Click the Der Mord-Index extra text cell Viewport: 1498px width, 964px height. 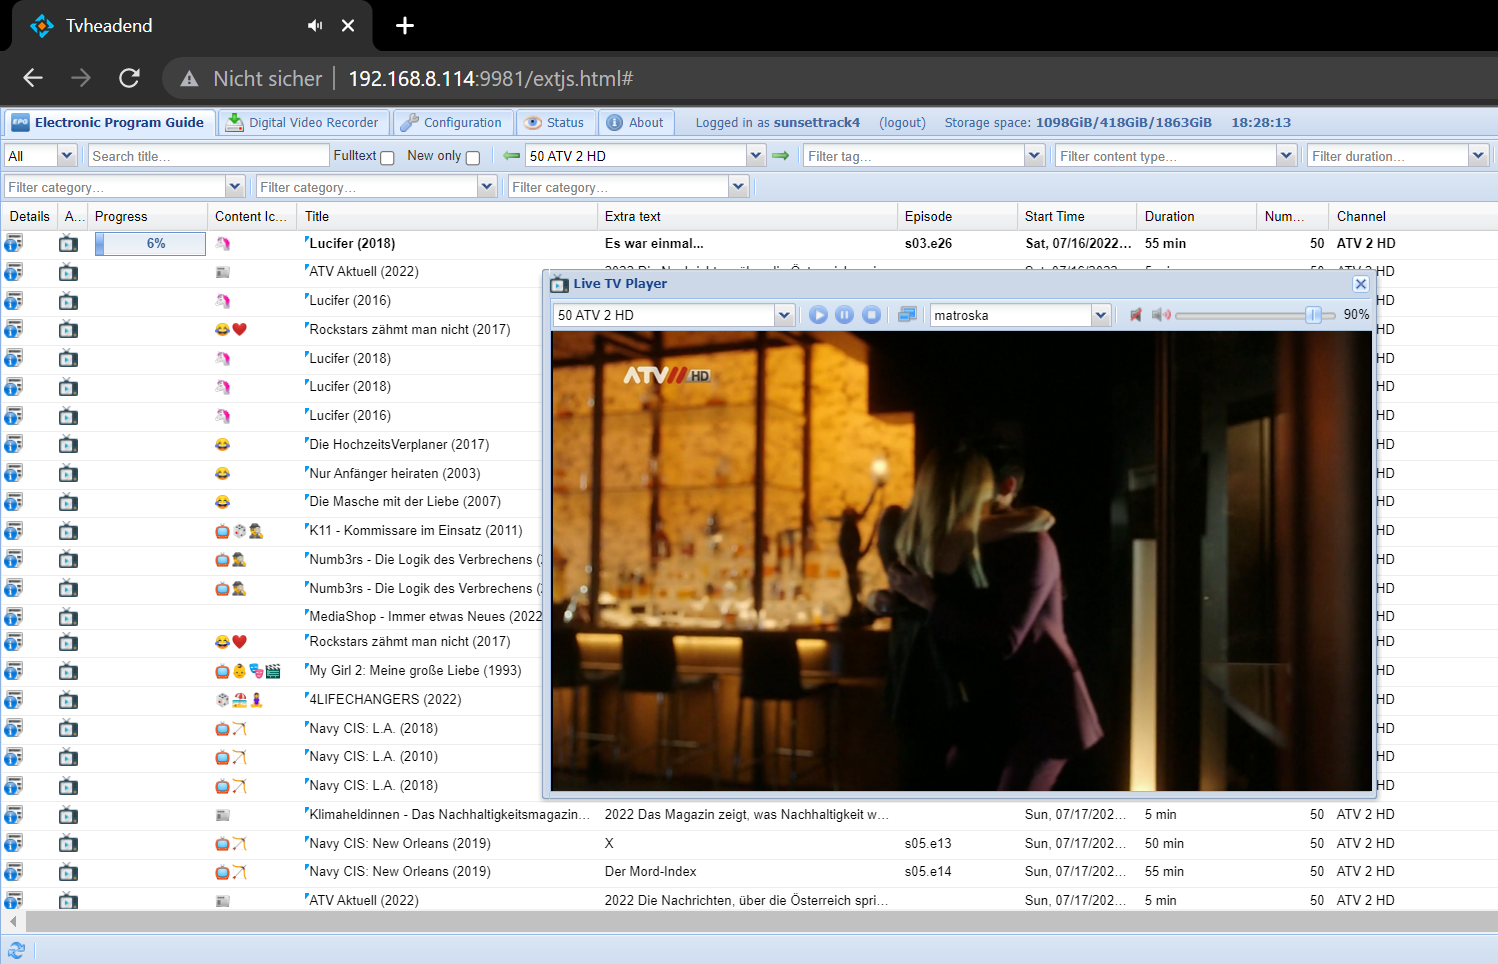(650, 872)
